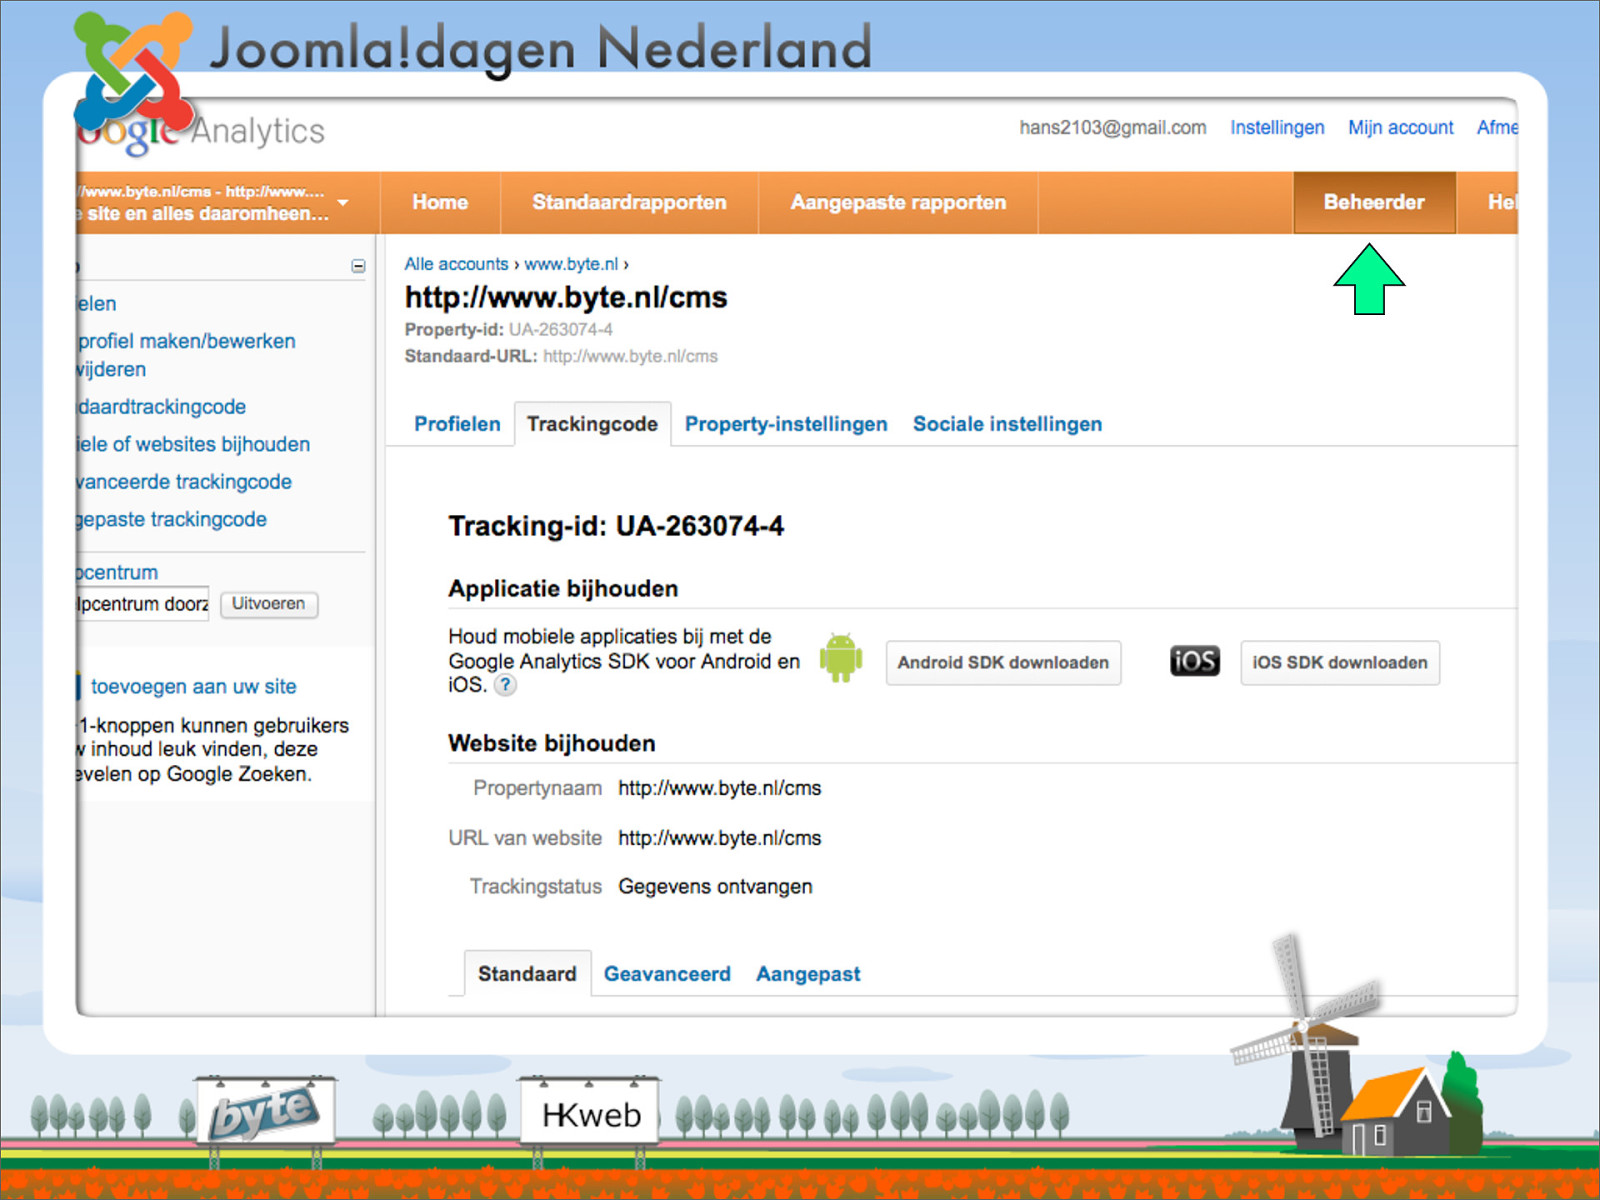Select the Tracking-id: UA-263074-4 heading
This screenshot has width=1600, height=1200.
[616, 526]
